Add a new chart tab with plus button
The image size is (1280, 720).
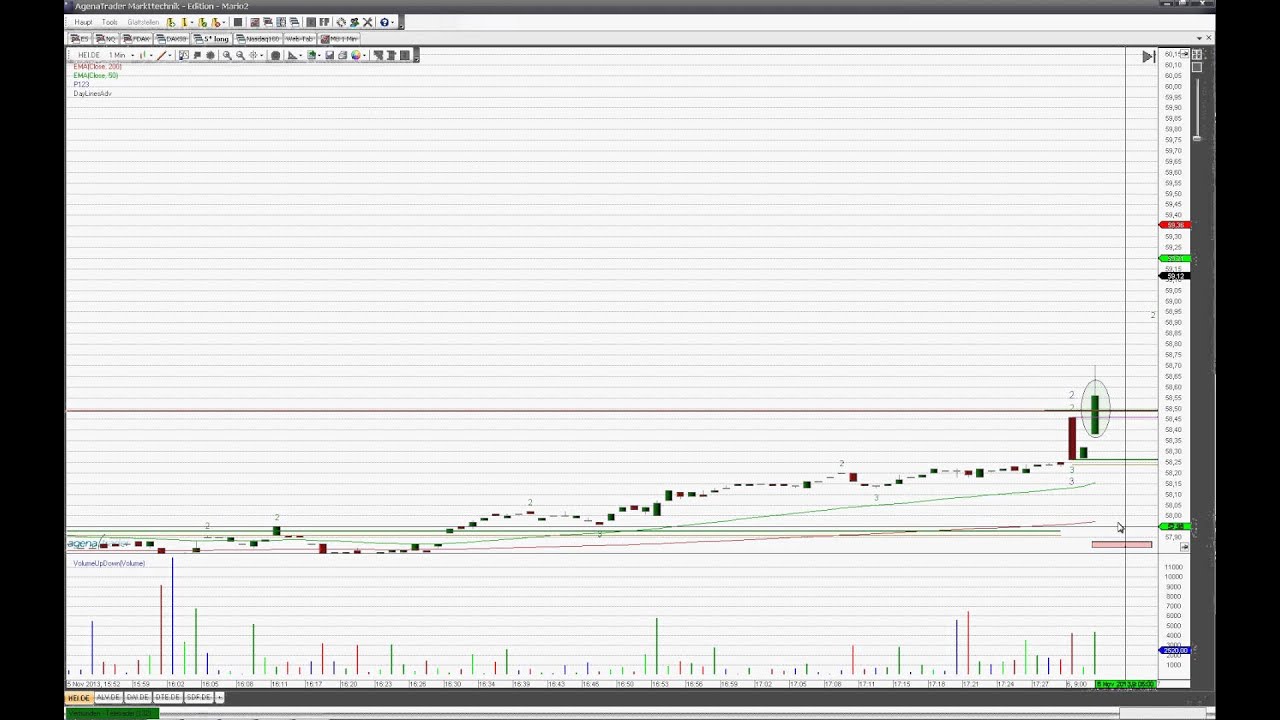click(x=219, y=697)
